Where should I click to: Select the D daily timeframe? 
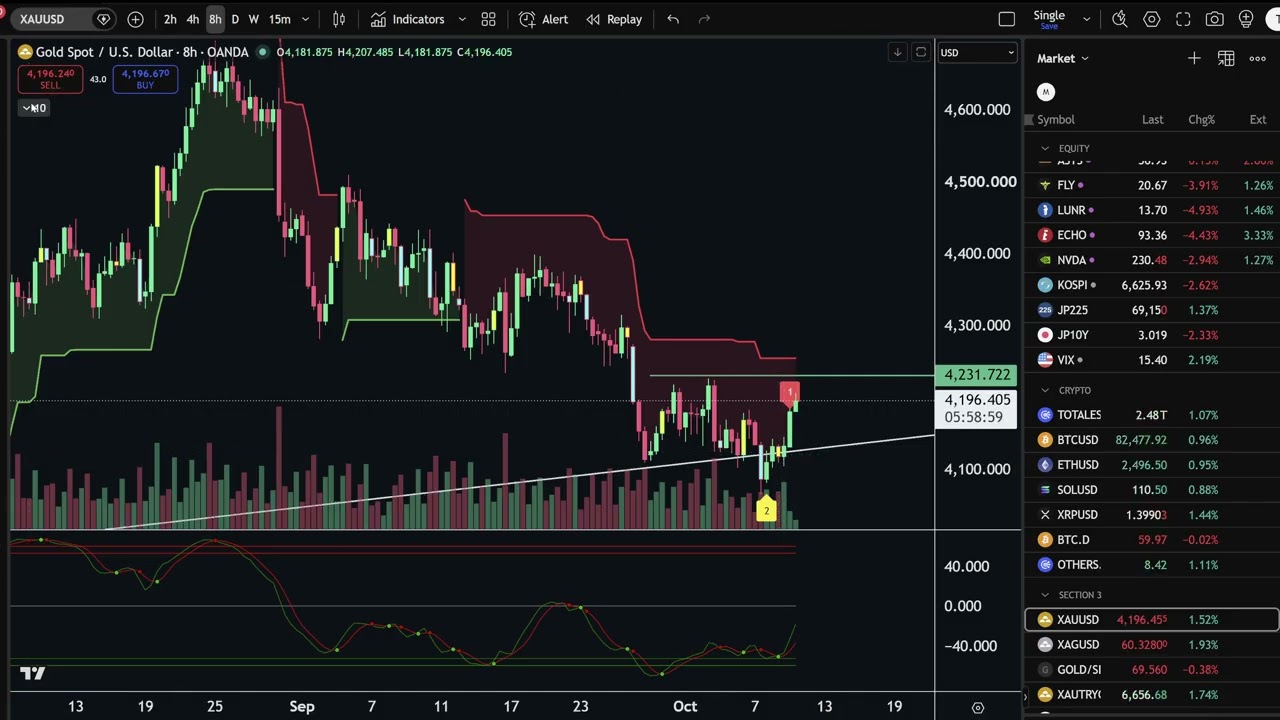(235, 19)
